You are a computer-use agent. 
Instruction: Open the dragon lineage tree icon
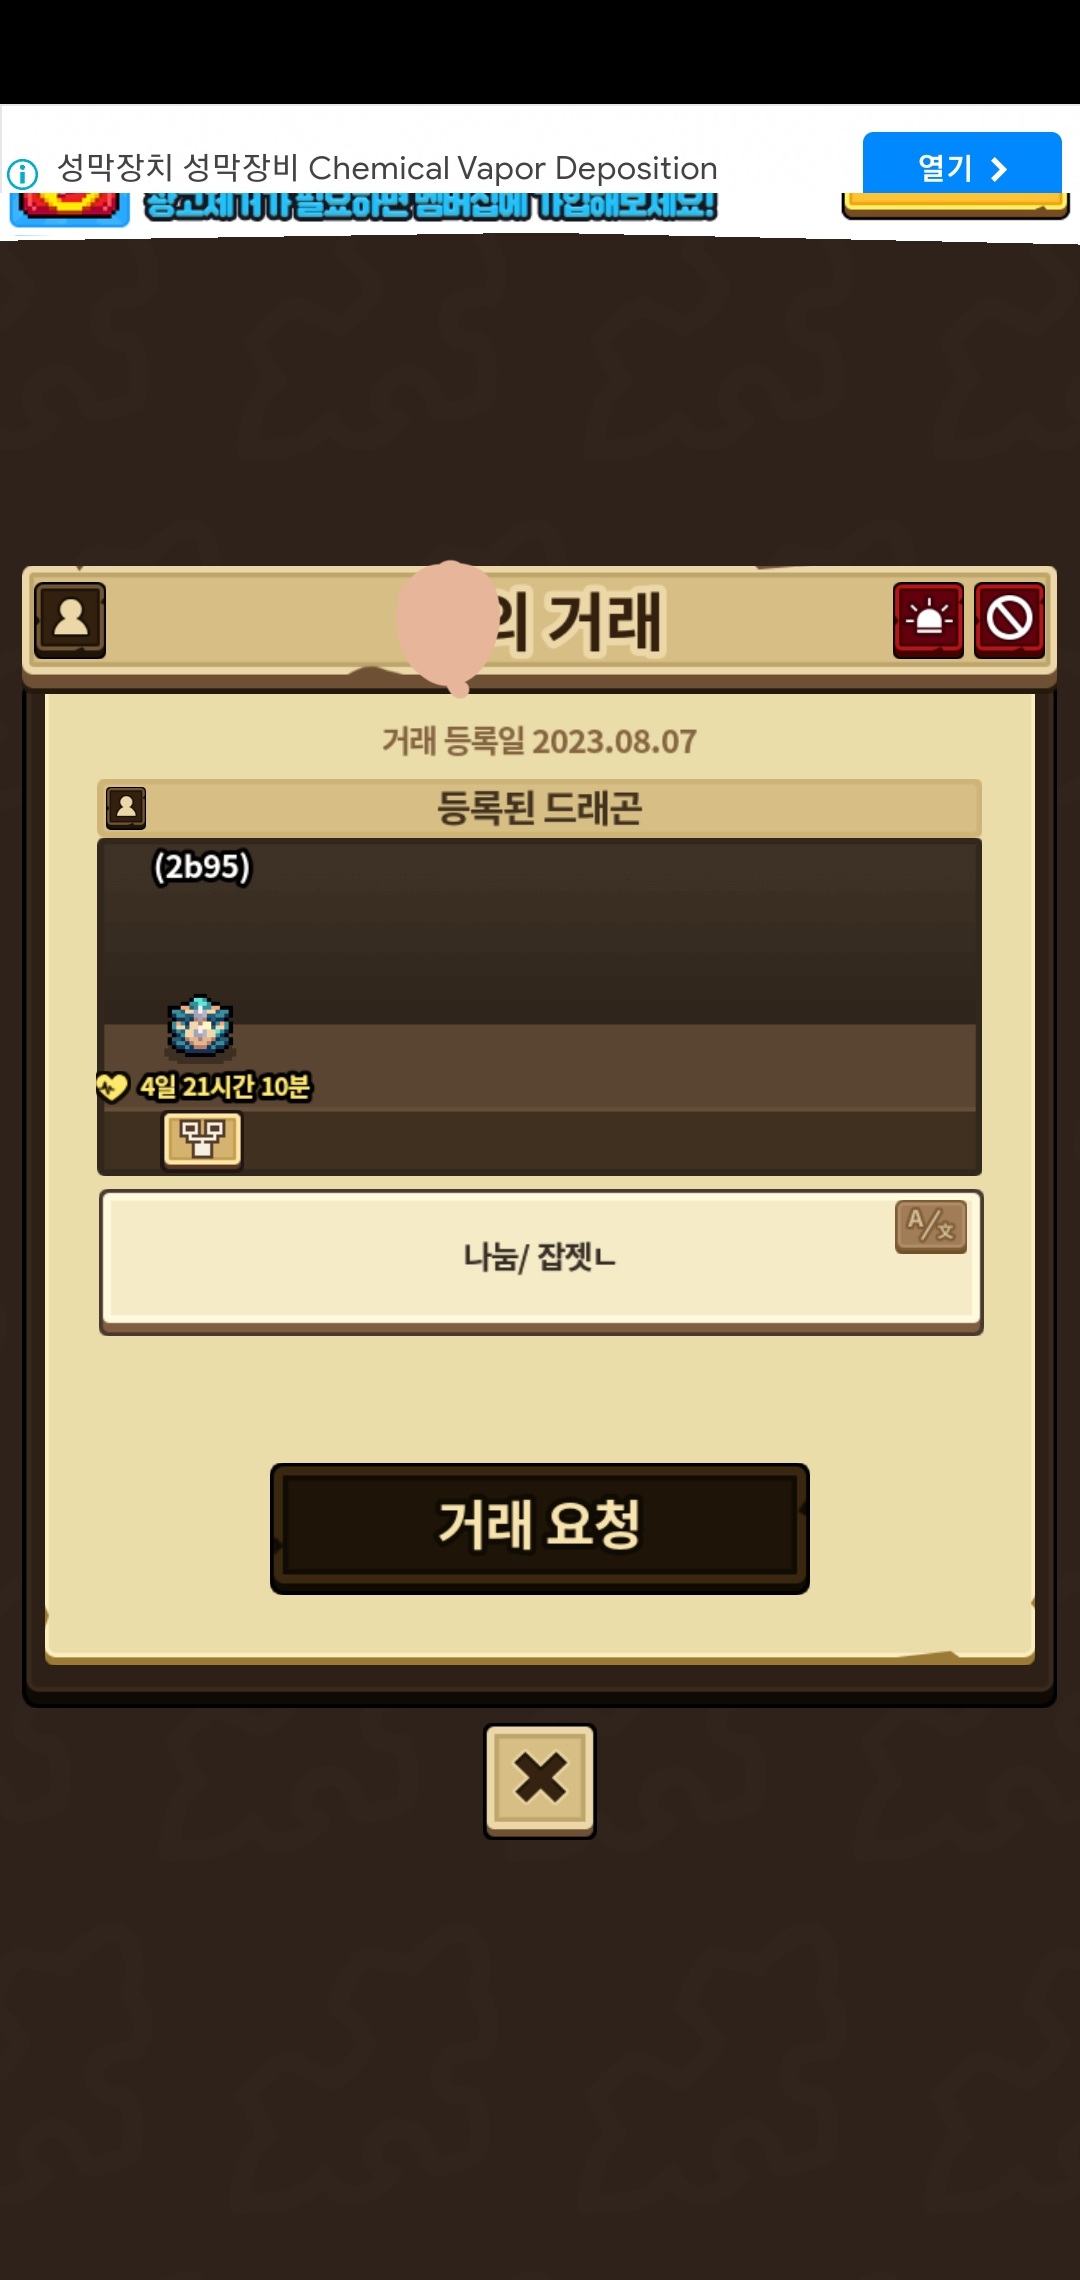[x=202, y=1139]
